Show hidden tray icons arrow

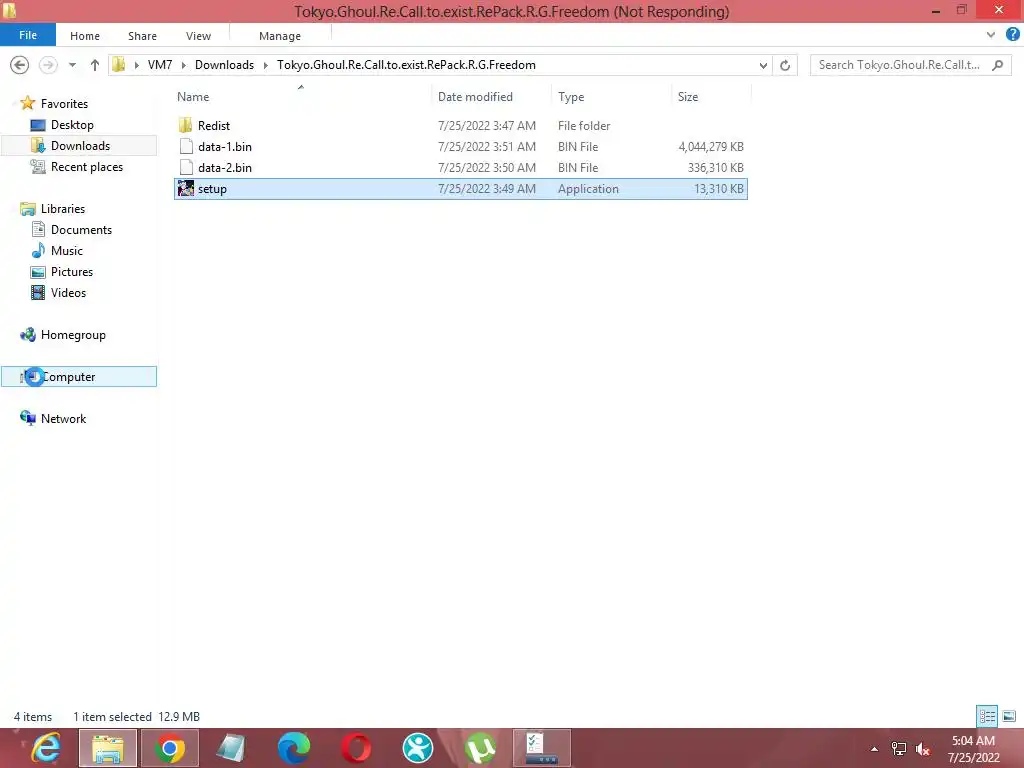[874, 749]
